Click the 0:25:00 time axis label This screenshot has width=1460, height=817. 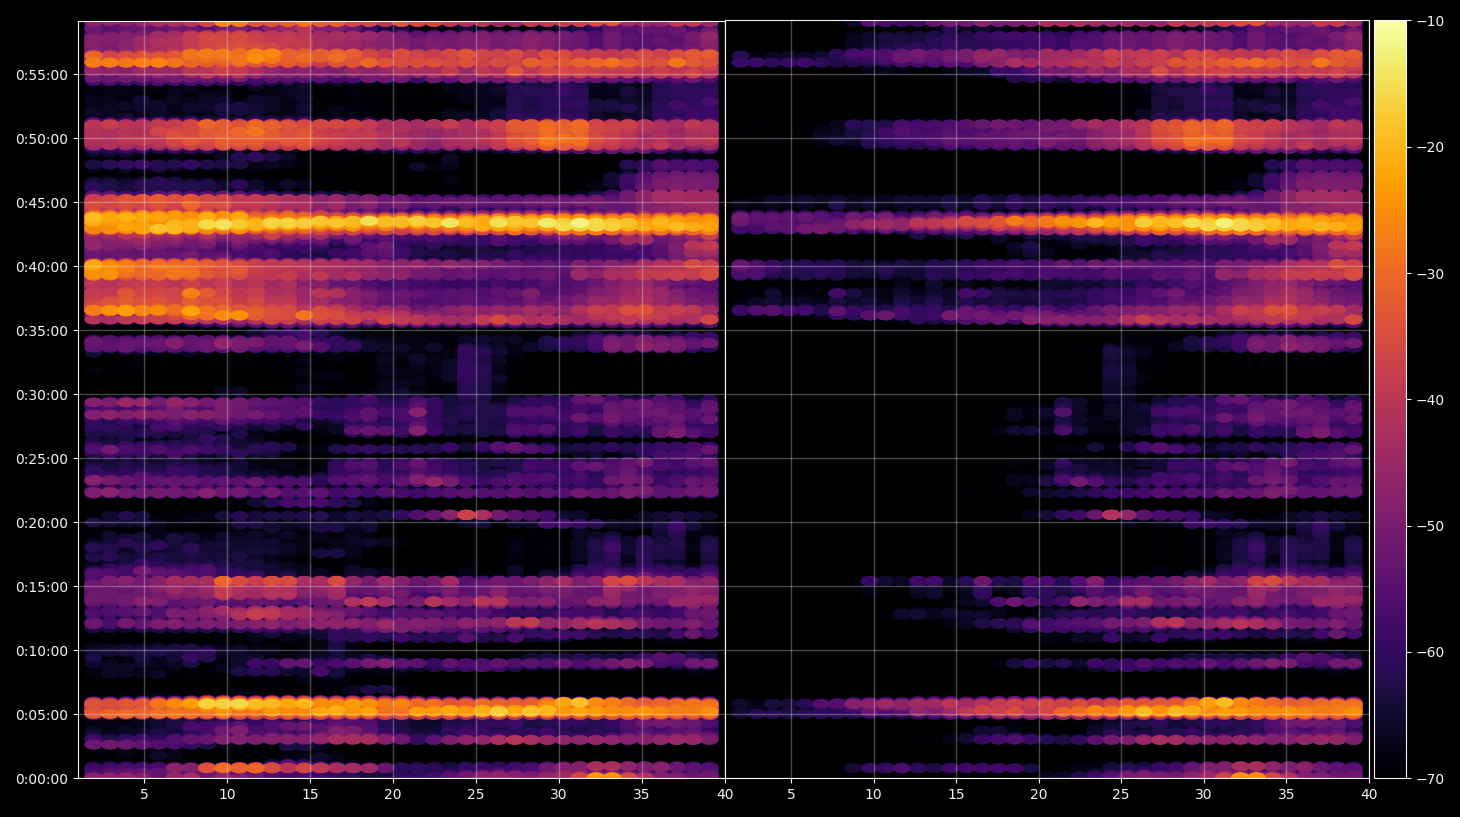(x=42, y=459)
